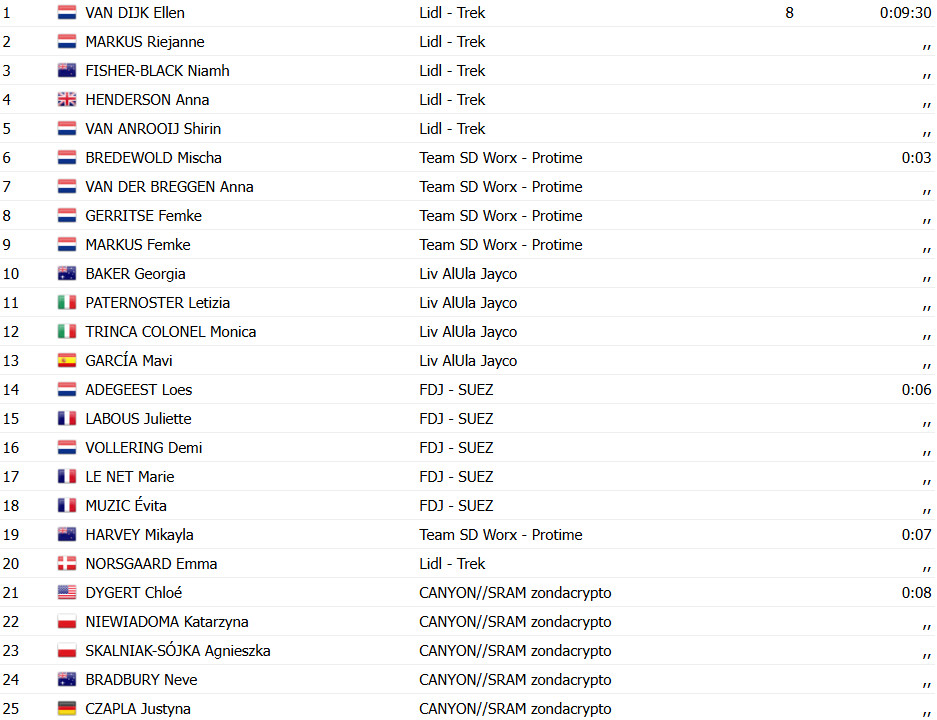Viewport: 937px width, 720px height.
Task: Open Lidl - Trek team for NORSGAARD Emma
Action: [452, 563]
